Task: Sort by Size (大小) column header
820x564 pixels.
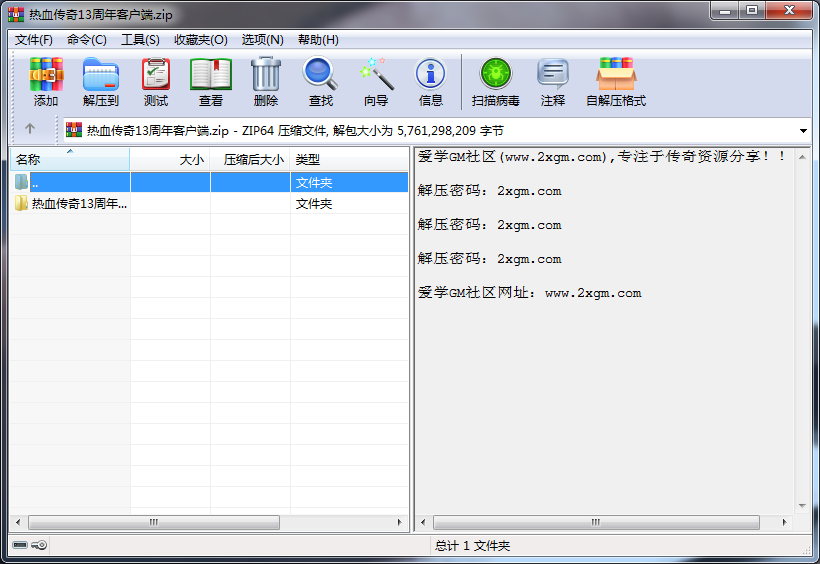Action: click(170, 159)
